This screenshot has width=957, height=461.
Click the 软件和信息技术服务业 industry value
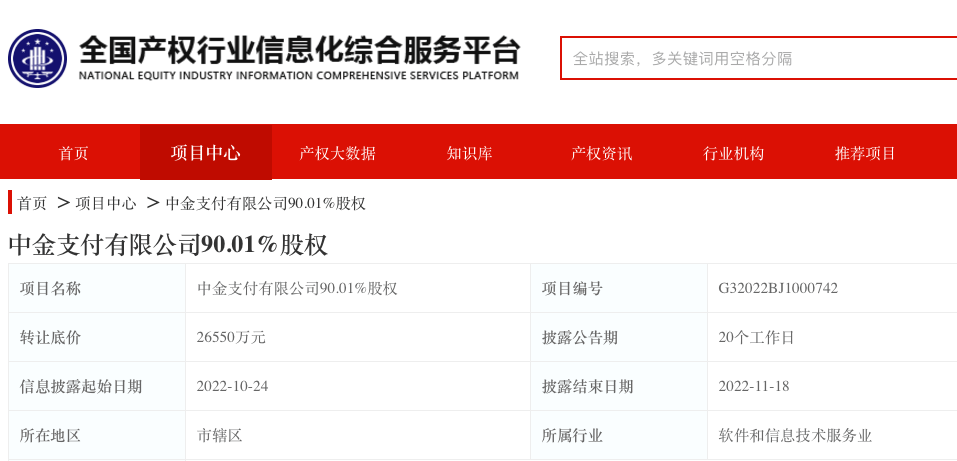[x=795, y=435]
